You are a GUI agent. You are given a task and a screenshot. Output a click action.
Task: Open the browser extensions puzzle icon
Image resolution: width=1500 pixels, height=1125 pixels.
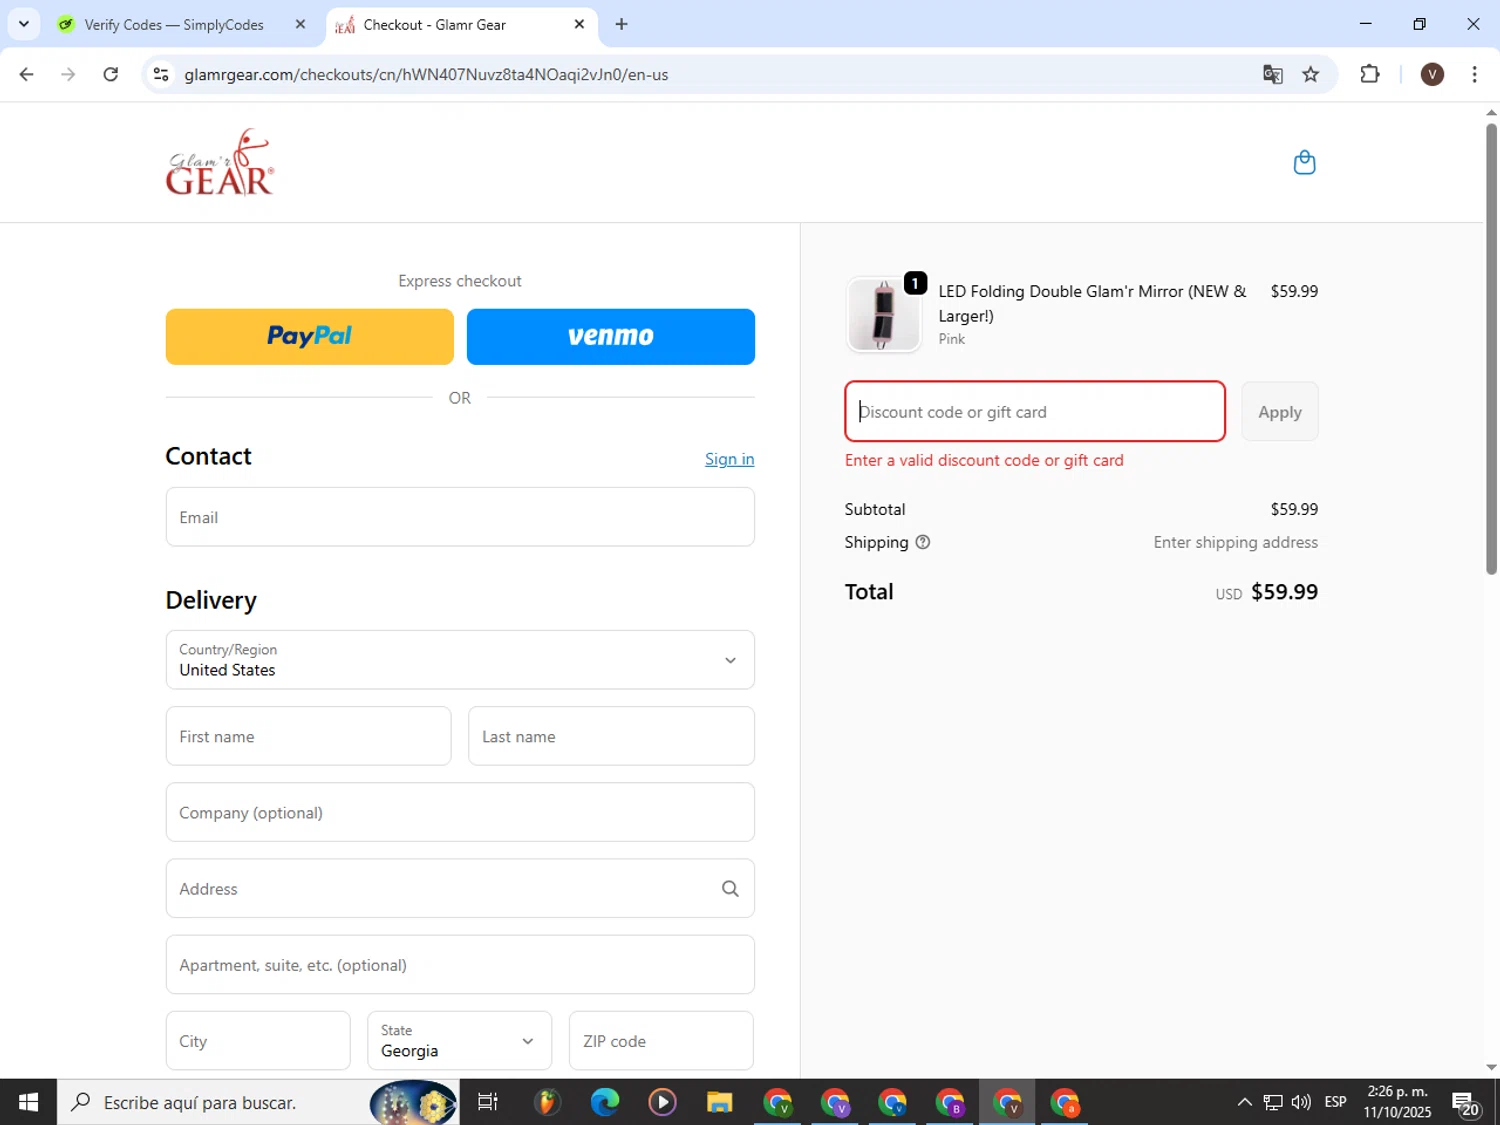coord(1370,74)
